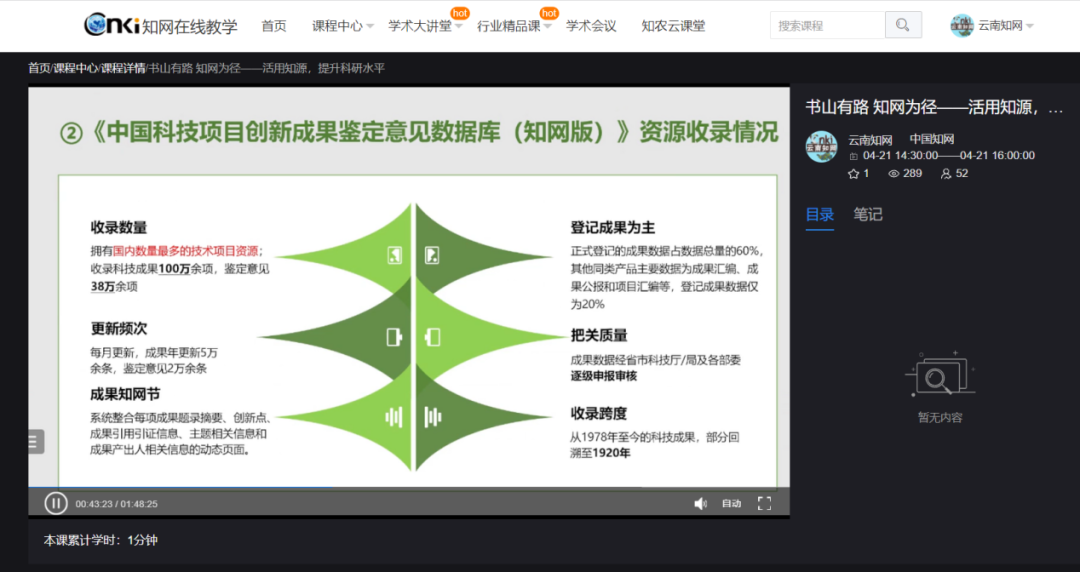
Task: Expand the 学术大讲堂 dropdown menu
Action: tap(425, 26)
